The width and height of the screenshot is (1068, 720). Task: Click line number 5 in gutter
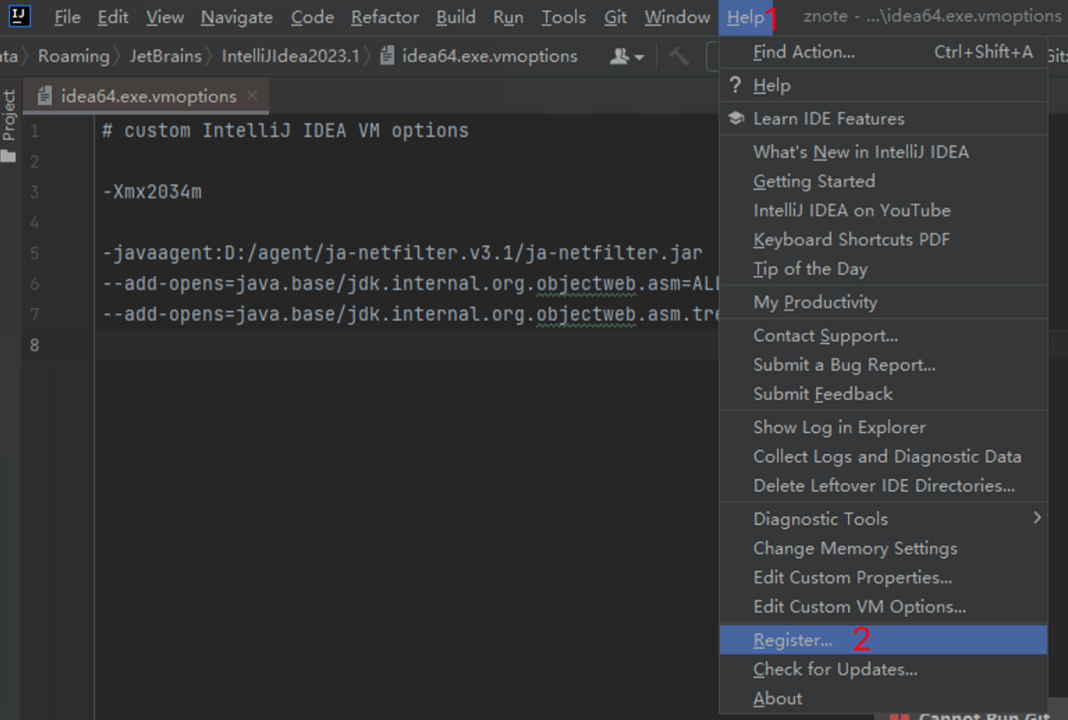(35, 253)
